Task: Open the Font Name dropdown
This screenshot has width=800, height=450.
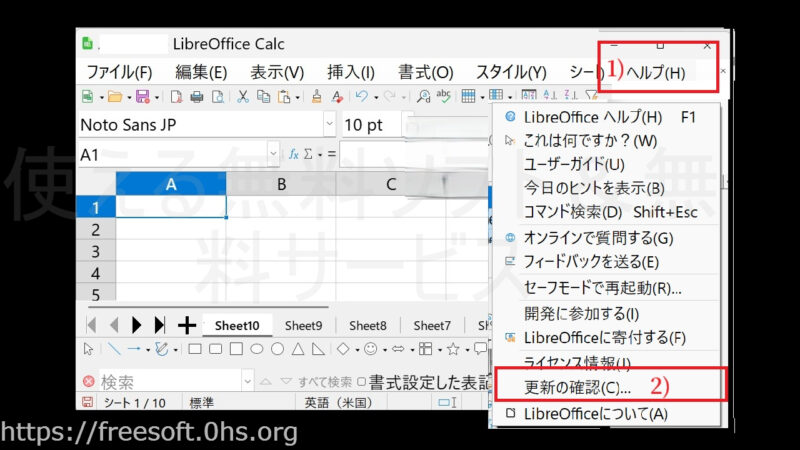Action: pos(329,125)
